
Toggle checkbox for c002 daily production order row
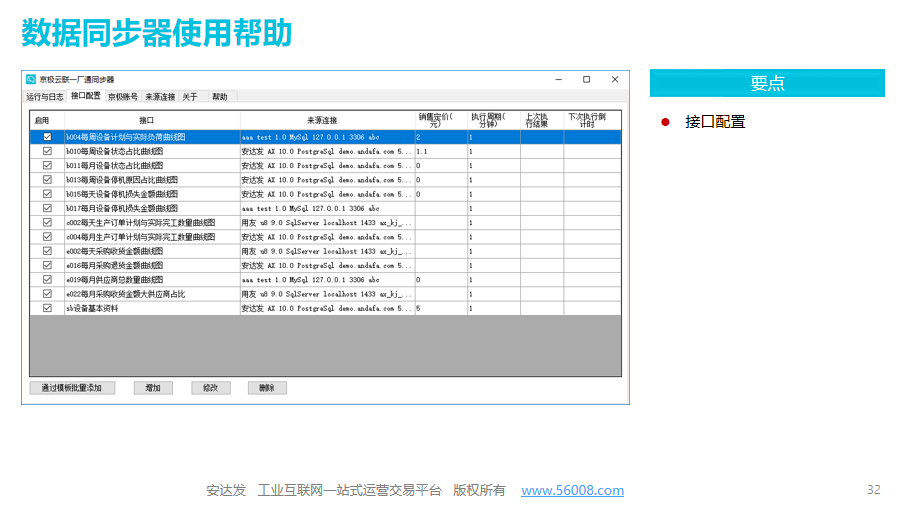[47, 223]
